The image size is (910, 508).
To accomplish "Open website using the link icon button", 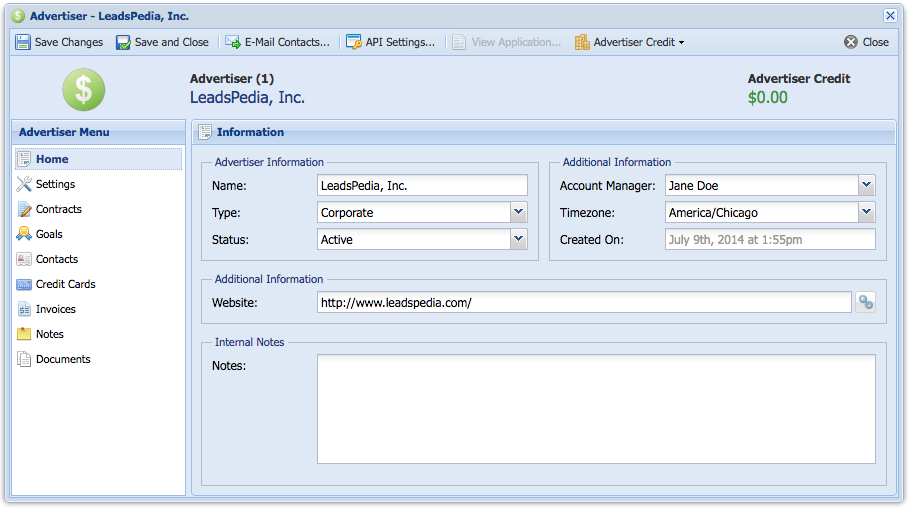I will coord(865,302).
